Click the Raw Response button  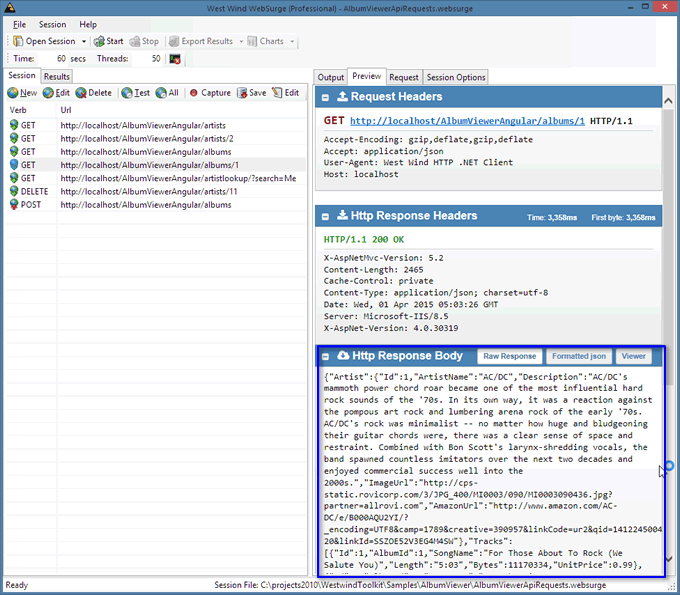(x=510, y=356)
